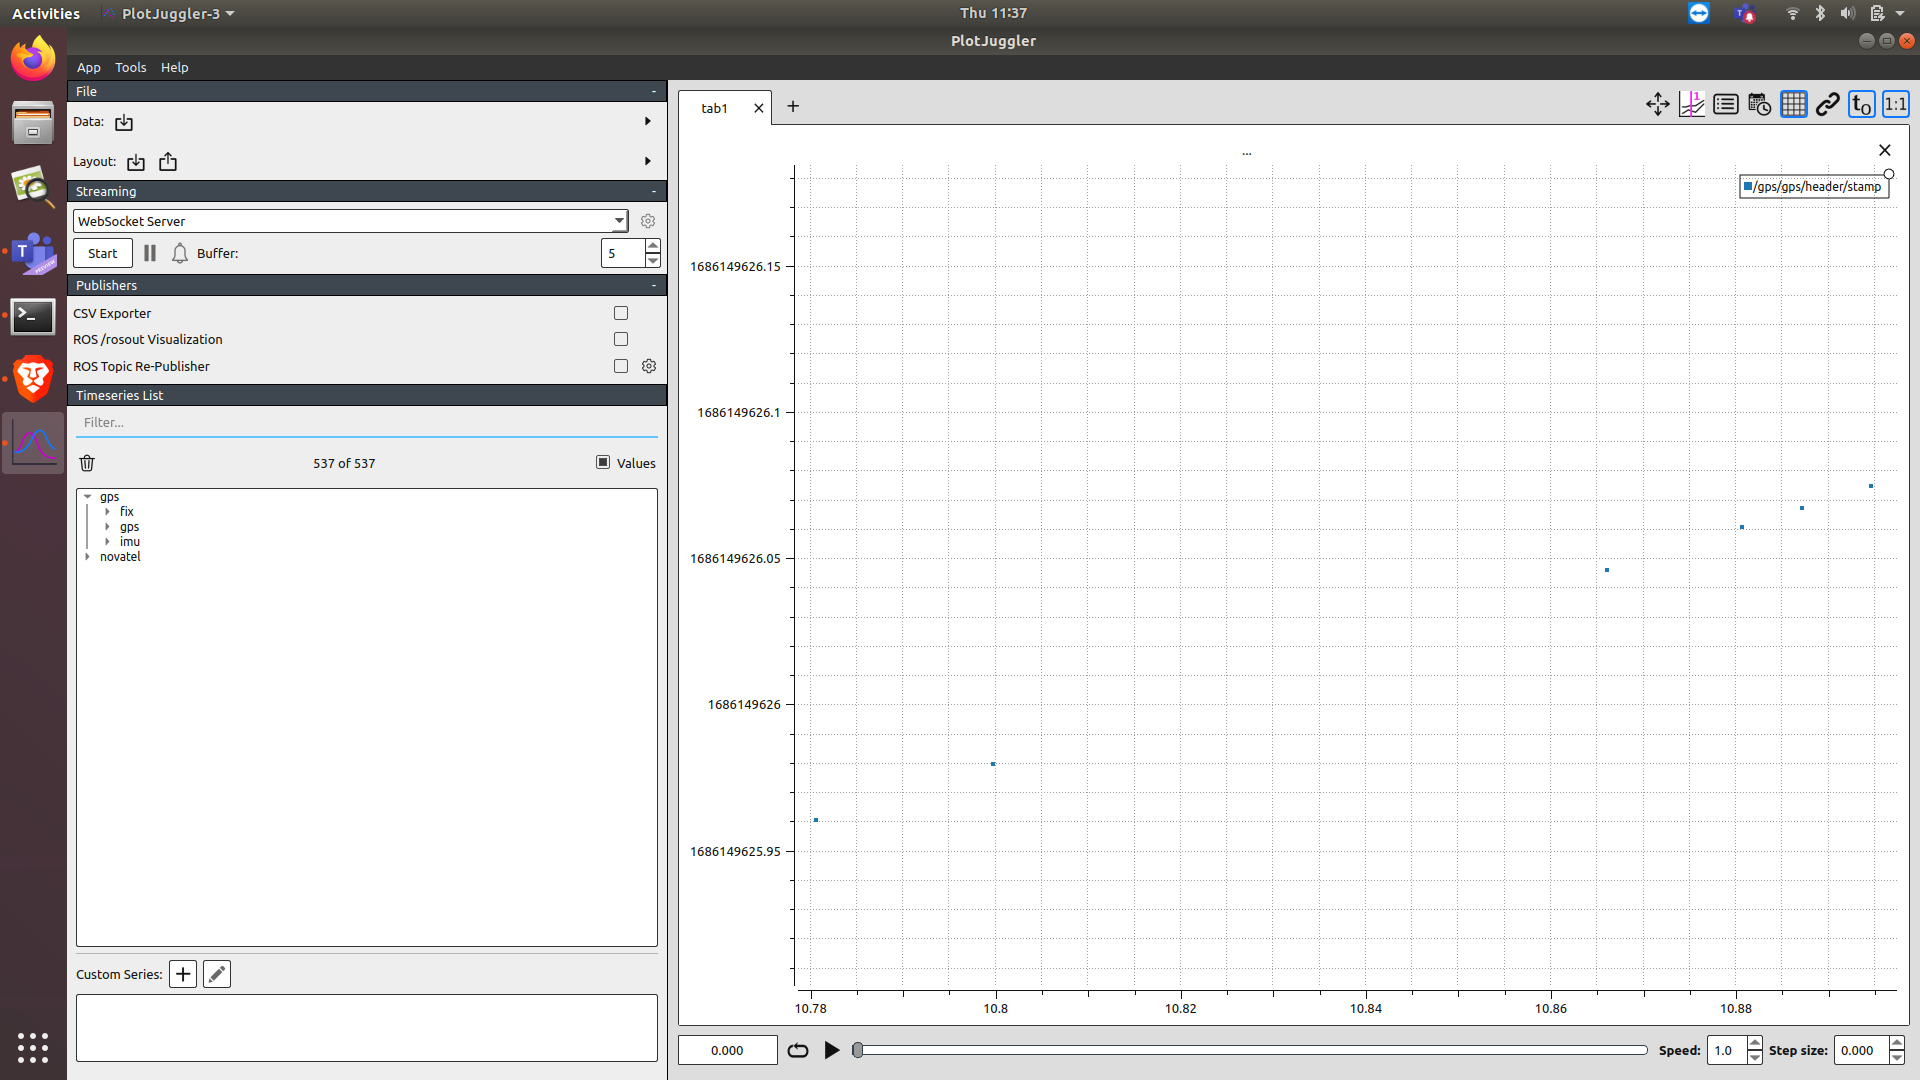Enable the CSV Exporter publisher
Image resolution: width=1920 pixels, height=1080 pixels.
click(621, 313)
